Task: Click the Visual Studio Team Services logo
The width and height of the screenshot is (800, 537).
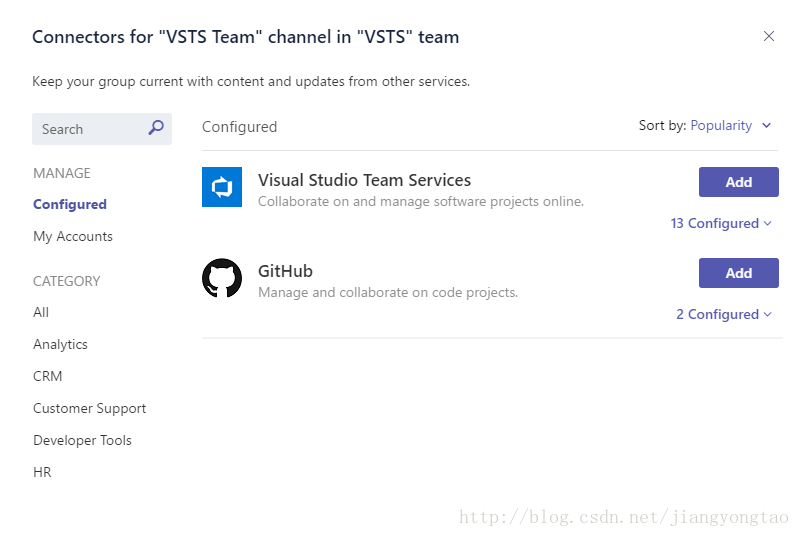Action: pyautogui.click(x=222, y=187)
